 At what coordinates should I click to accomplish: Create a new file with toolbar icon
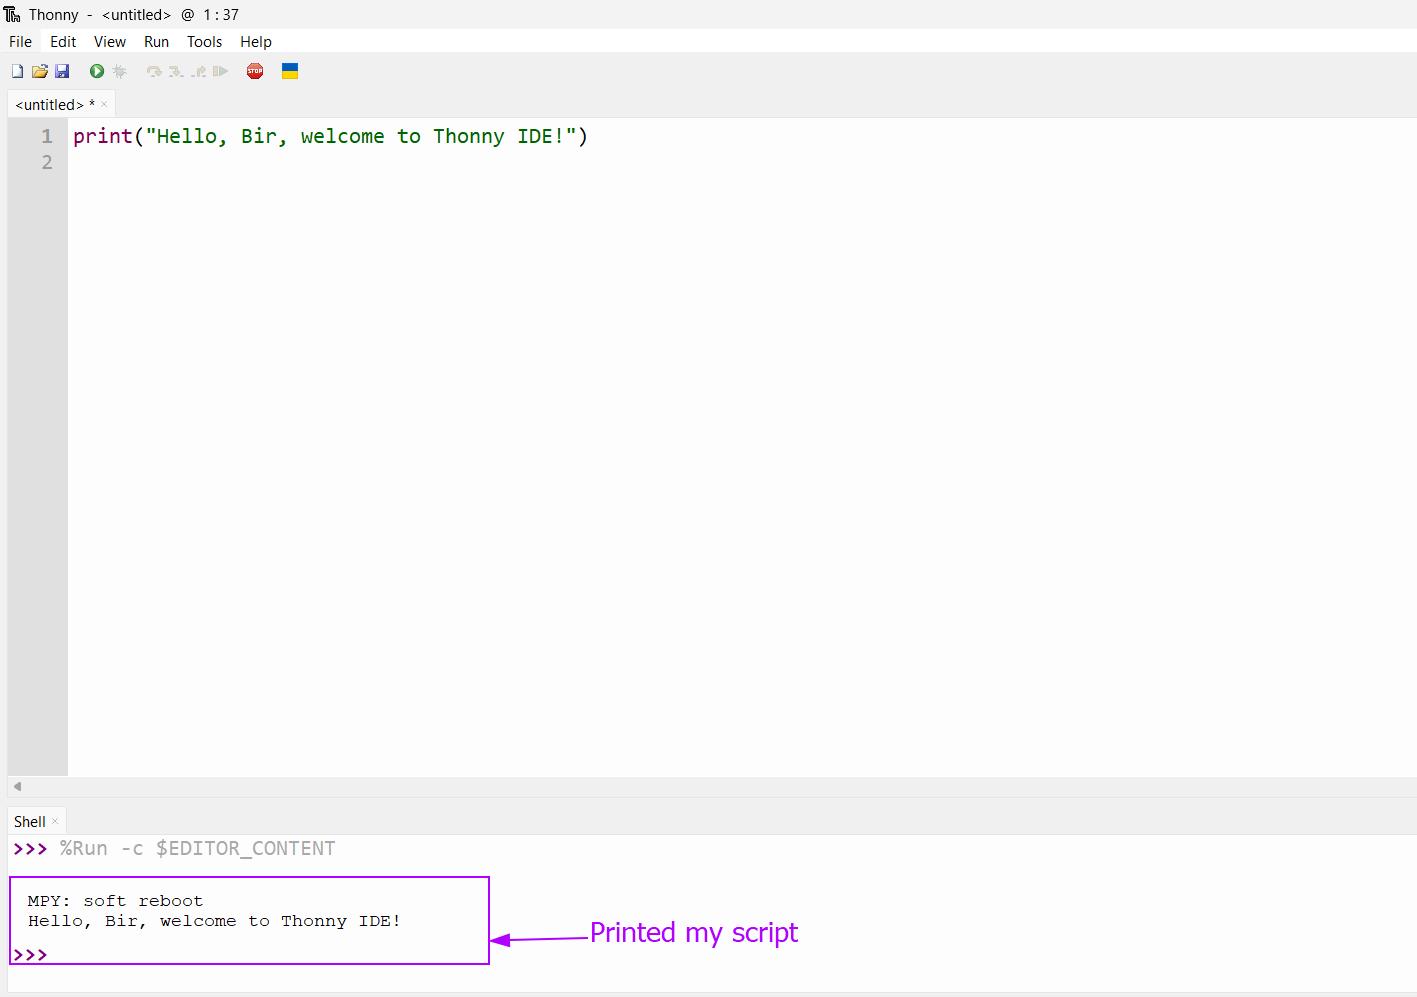17,71
